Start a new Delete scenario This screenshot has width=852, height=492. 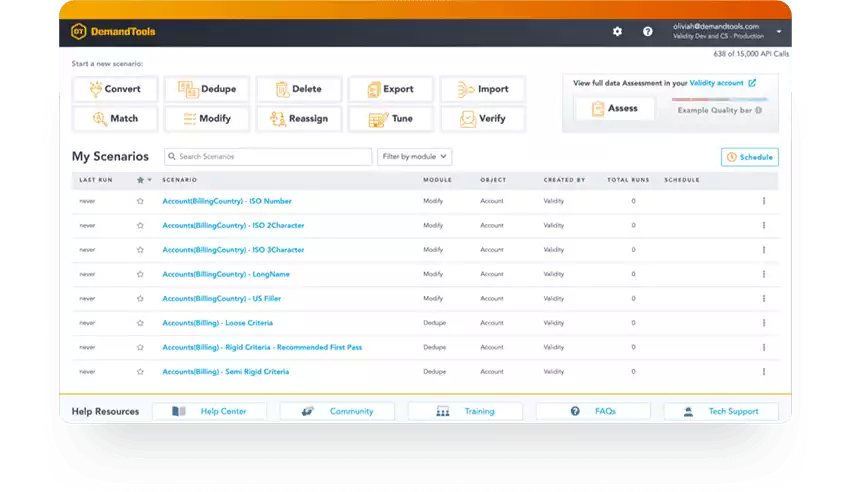pyautogui.click(x=299, y=89)
